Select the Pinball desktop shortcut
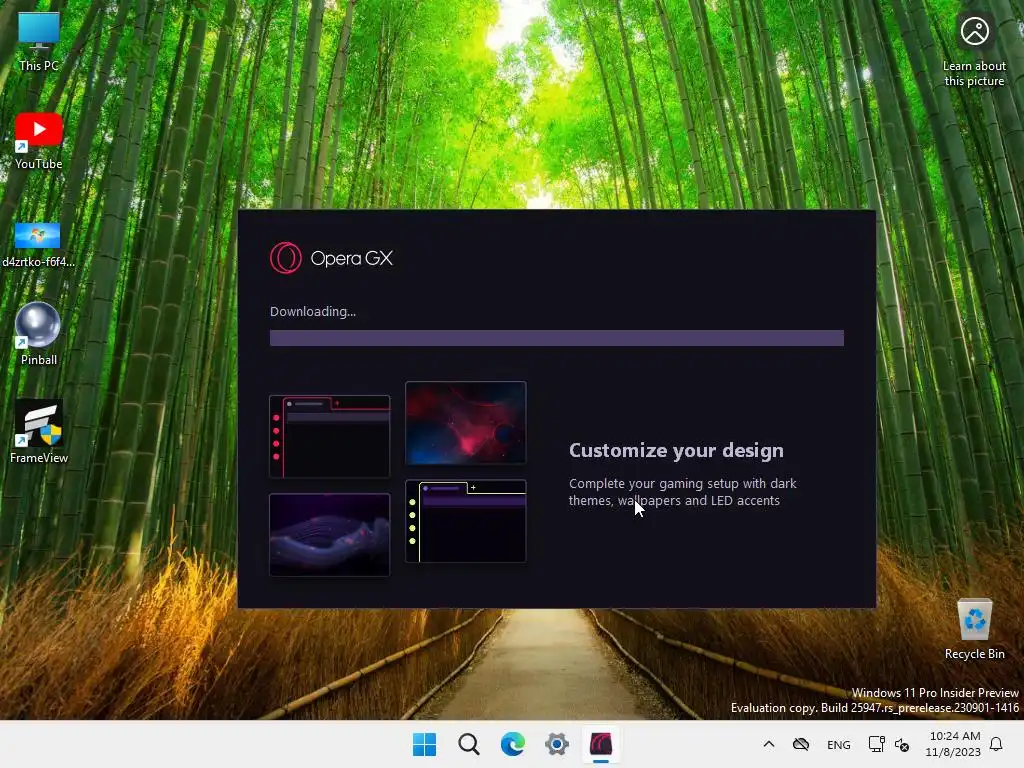 point(39,333)
